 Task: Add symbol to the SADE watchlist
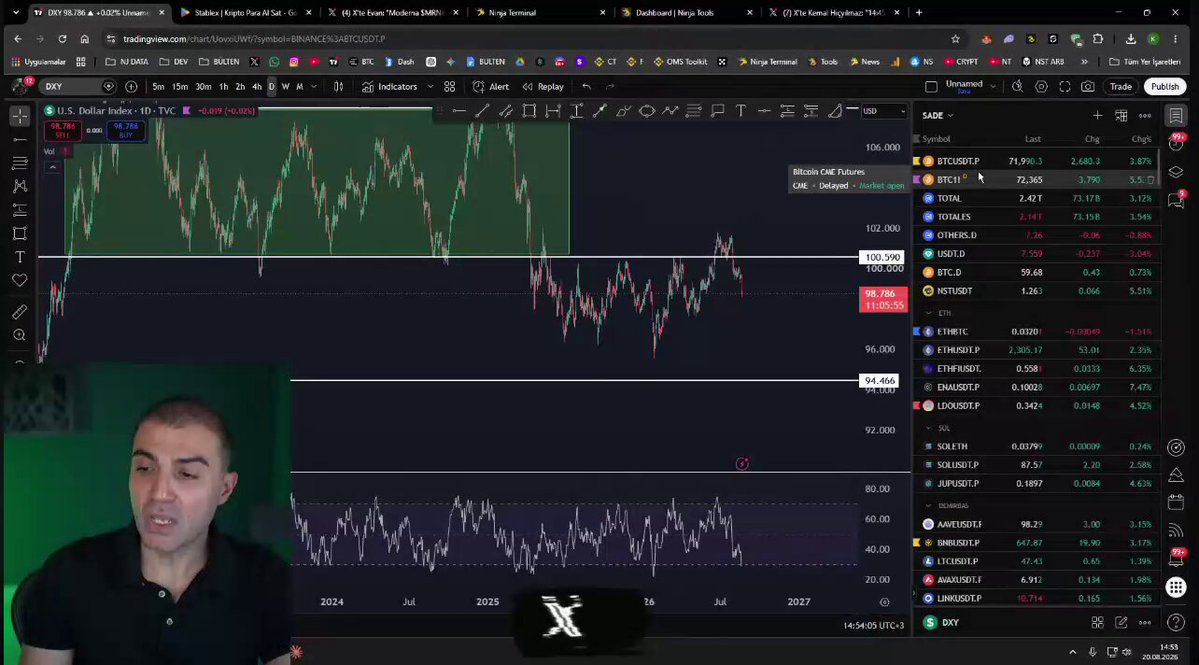pos(1097,115)
